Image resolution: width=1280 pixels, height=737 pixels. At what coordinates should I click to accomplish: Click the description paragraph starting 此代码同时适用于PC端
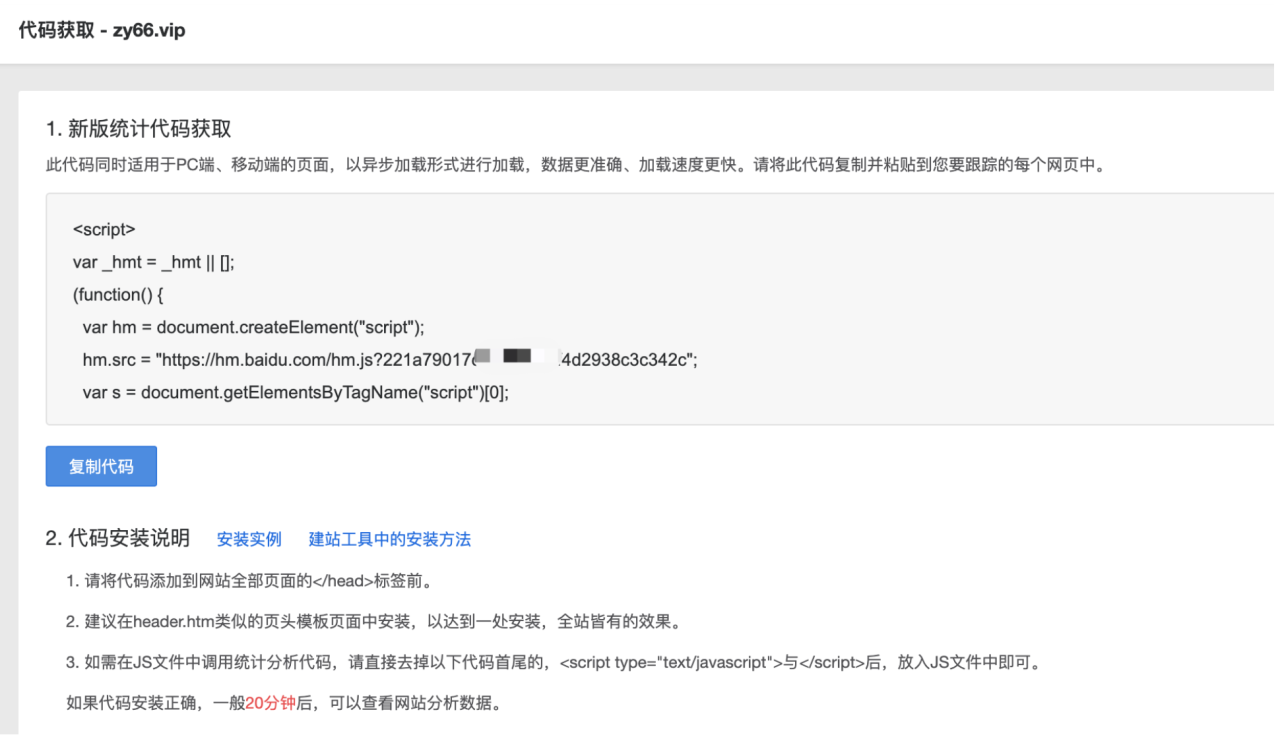click(x=576, y=165)
